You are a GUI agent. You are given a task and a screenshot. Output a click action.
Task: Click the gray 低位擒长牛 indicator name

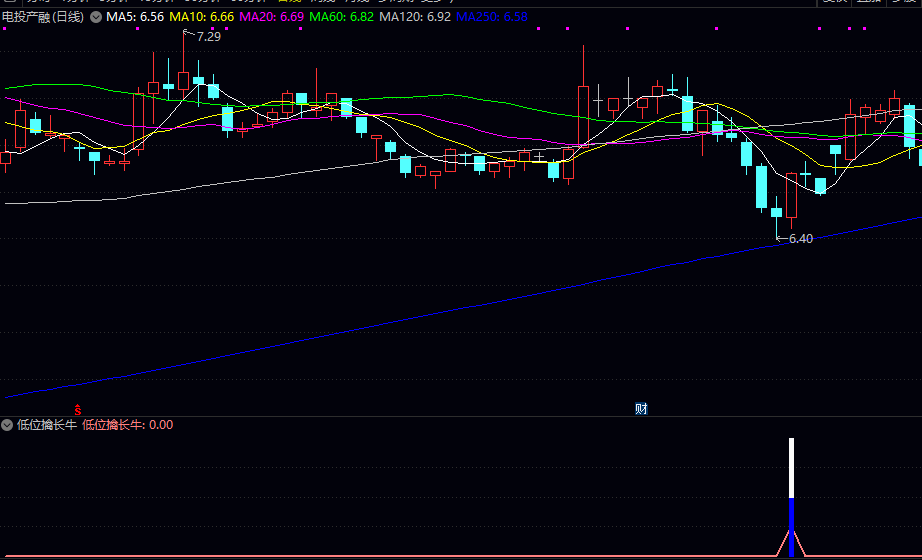point(47,425)
